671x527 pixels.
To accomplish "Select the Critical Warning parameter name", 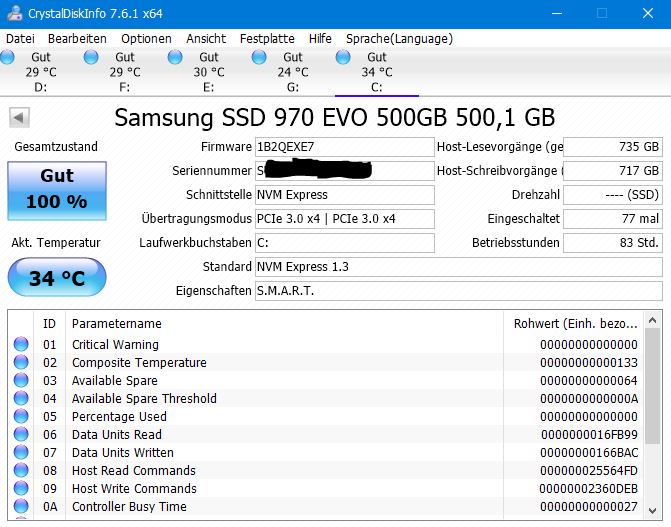I will (x=115, y=345).
